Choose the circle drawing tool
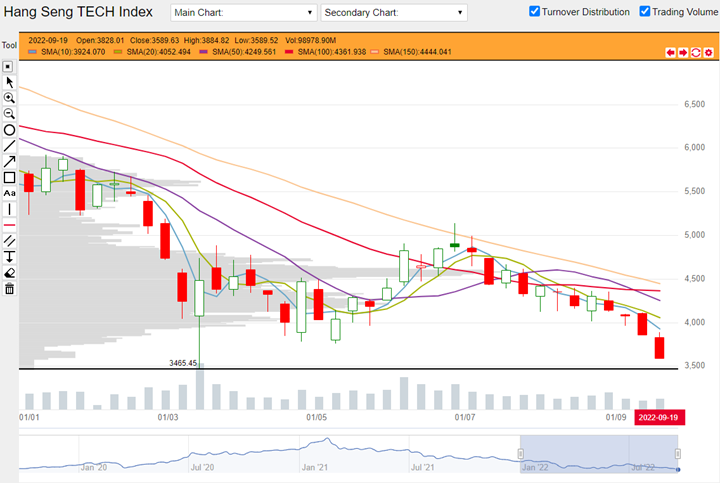 (9, 130)
